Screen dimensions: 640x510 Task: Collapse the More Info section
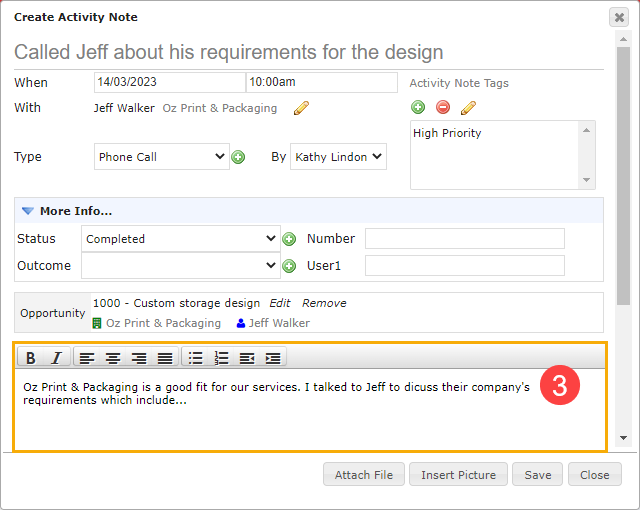(x=28, y=211)
